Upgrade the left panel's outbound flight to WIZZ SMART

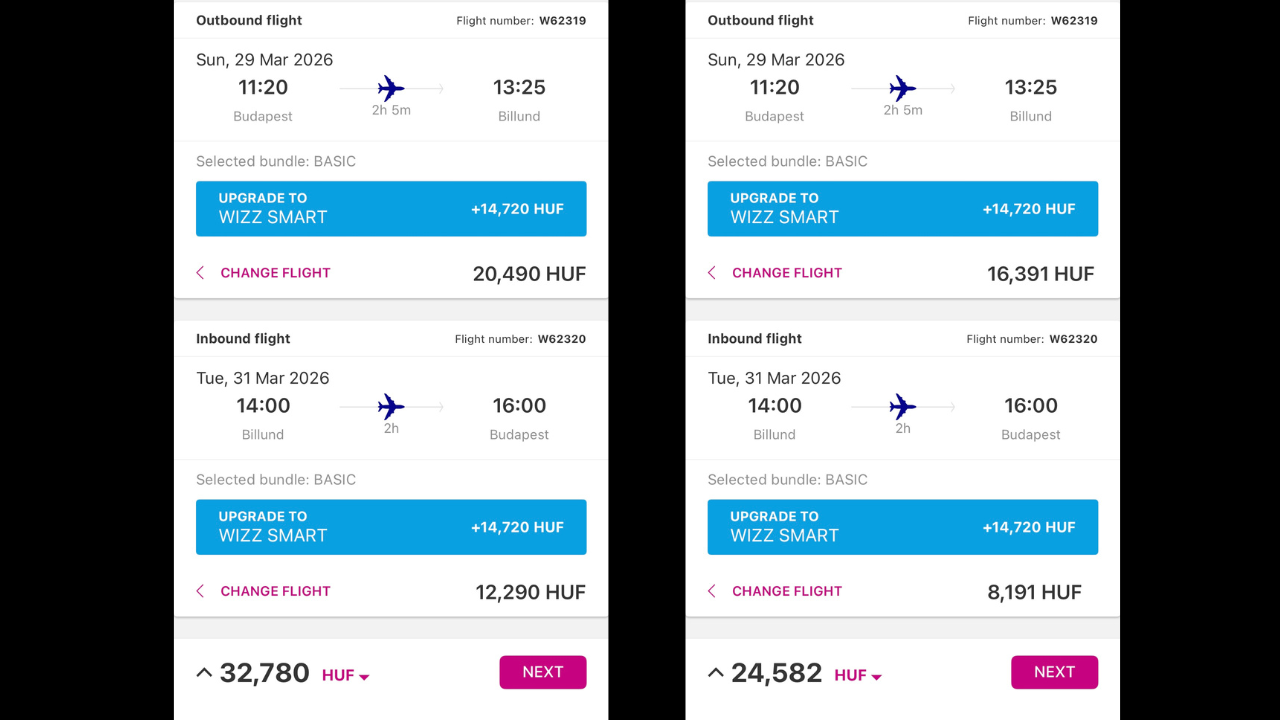coord(391,209)
